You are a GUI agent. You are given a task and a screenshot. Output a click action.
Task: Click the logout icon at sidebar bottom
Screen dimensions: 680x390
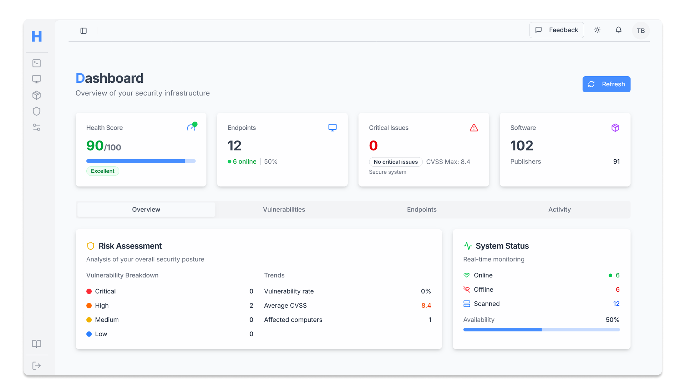[x=36, y=366]
